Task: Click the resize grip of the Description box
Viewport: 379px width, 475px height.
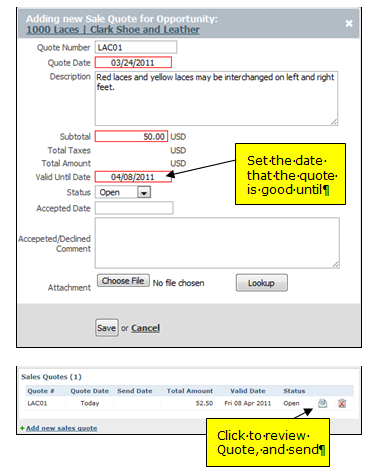Action: [x=334, y=122]
